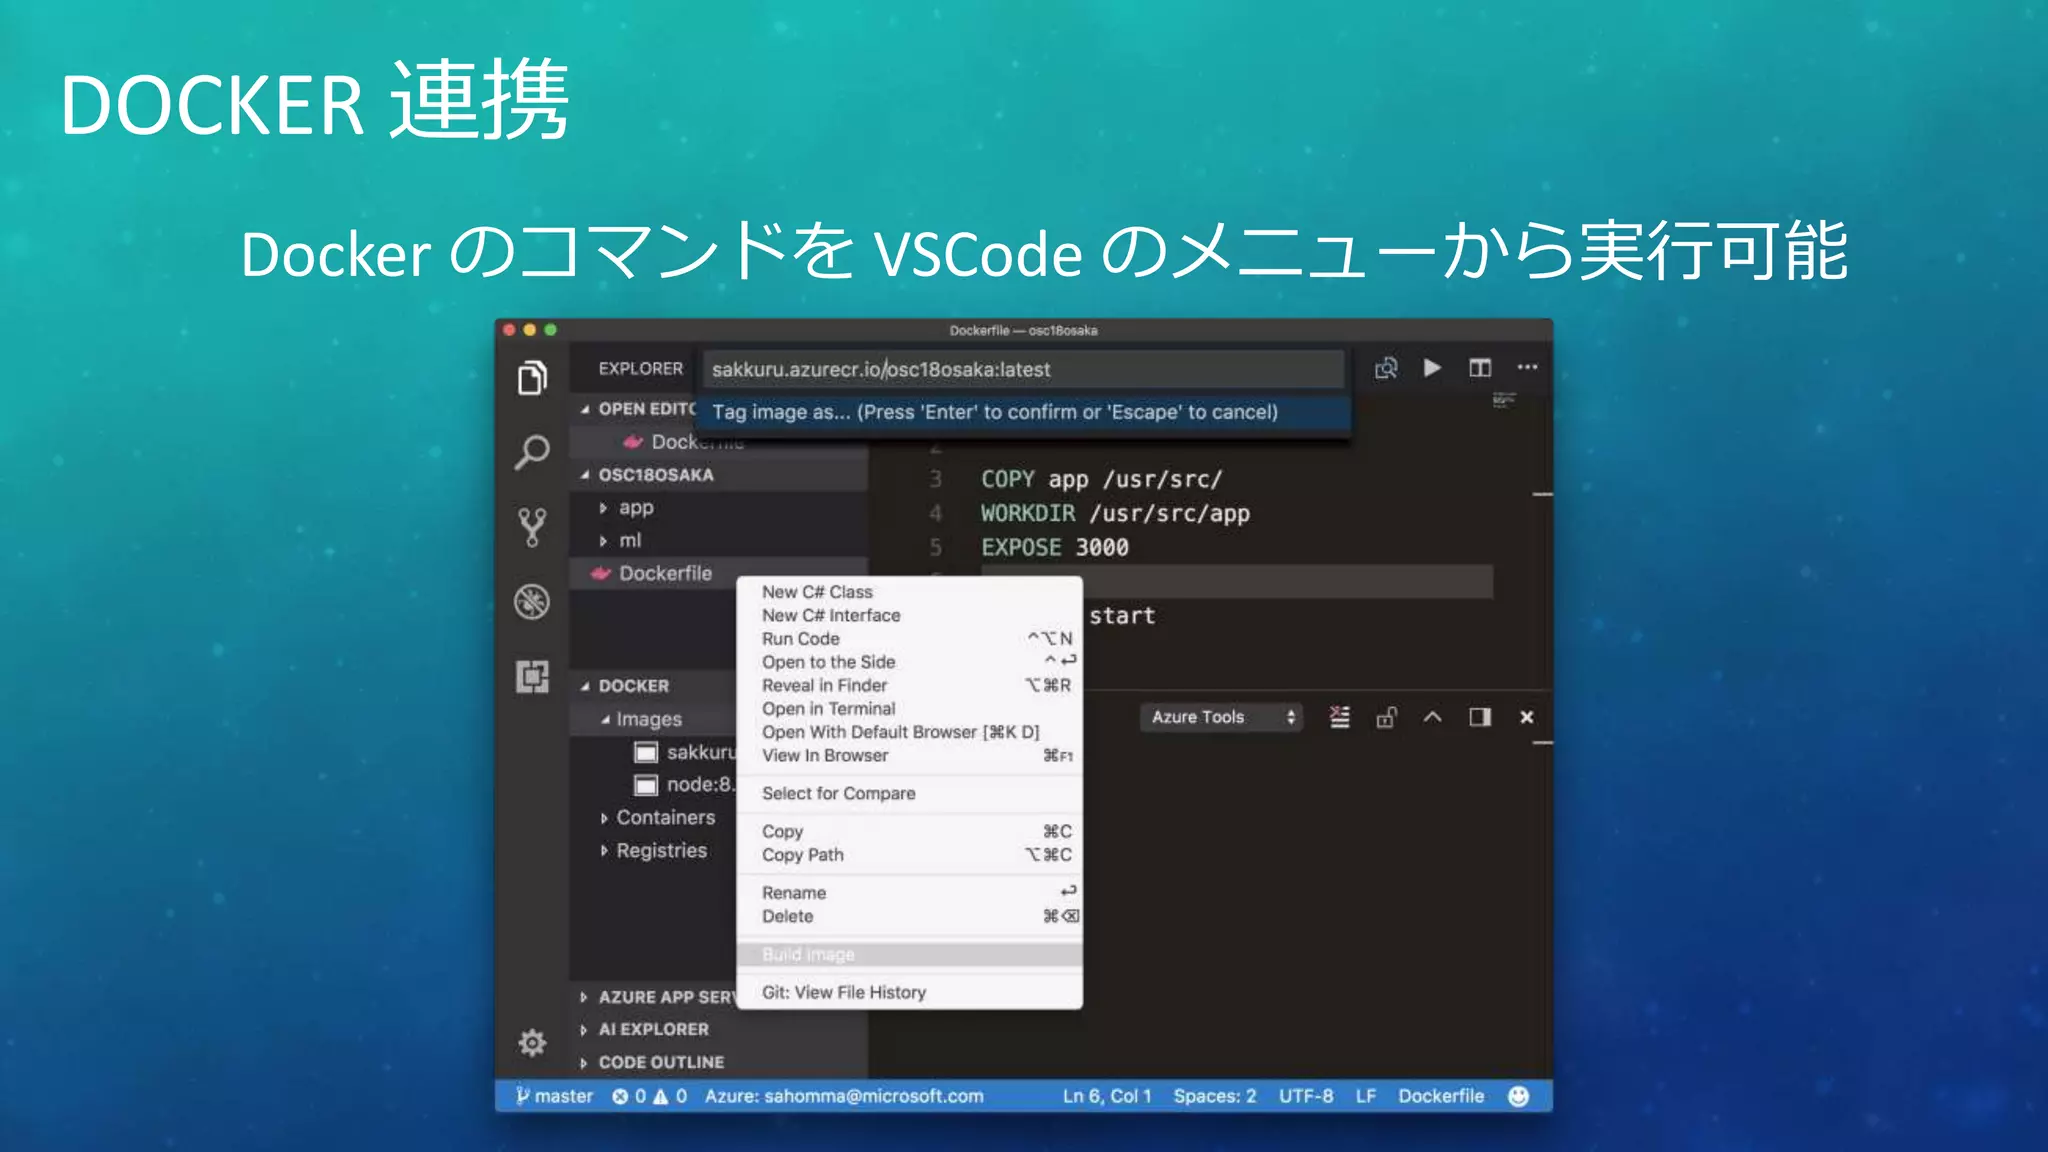Choose Rename from the context menu
Viewport: 2048px width, 1152px height.
point(909,892)
